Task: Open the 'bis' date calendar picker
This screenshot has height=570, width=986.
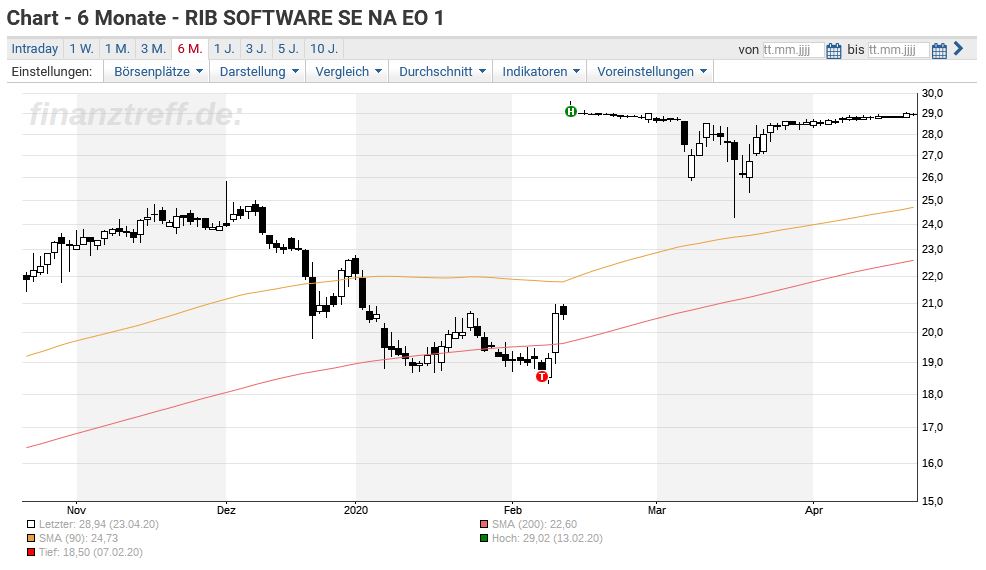Action: tap(939, 50)
